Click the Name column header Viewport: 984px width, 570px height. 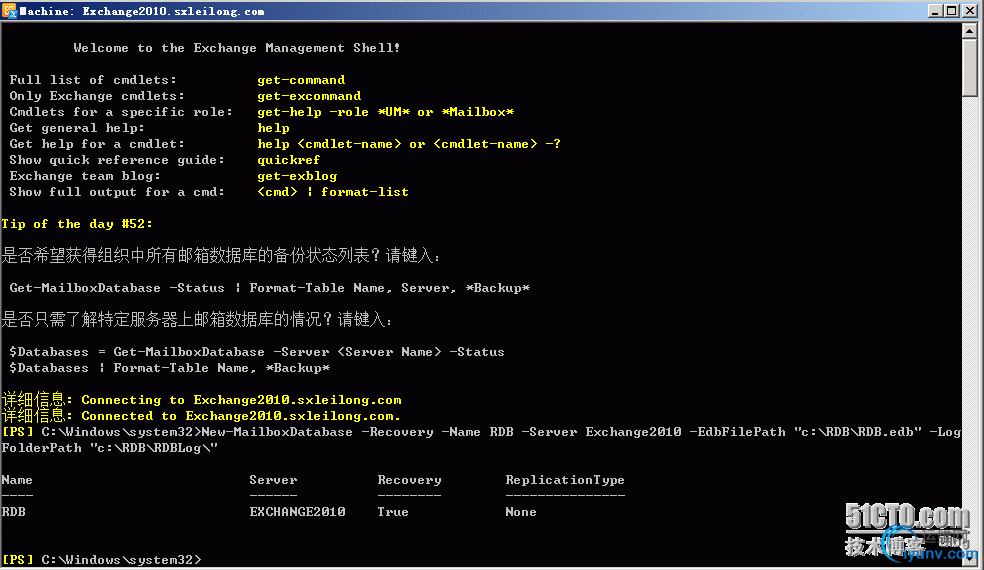point(17,480)
